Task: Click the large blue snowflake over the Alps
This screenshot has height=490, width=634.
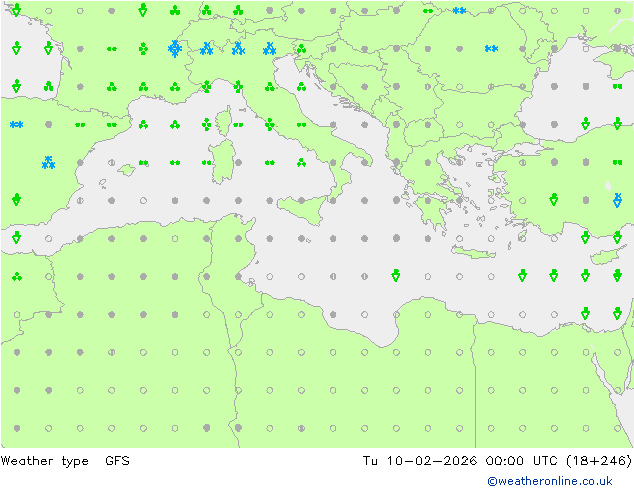Action: (175, 49)
